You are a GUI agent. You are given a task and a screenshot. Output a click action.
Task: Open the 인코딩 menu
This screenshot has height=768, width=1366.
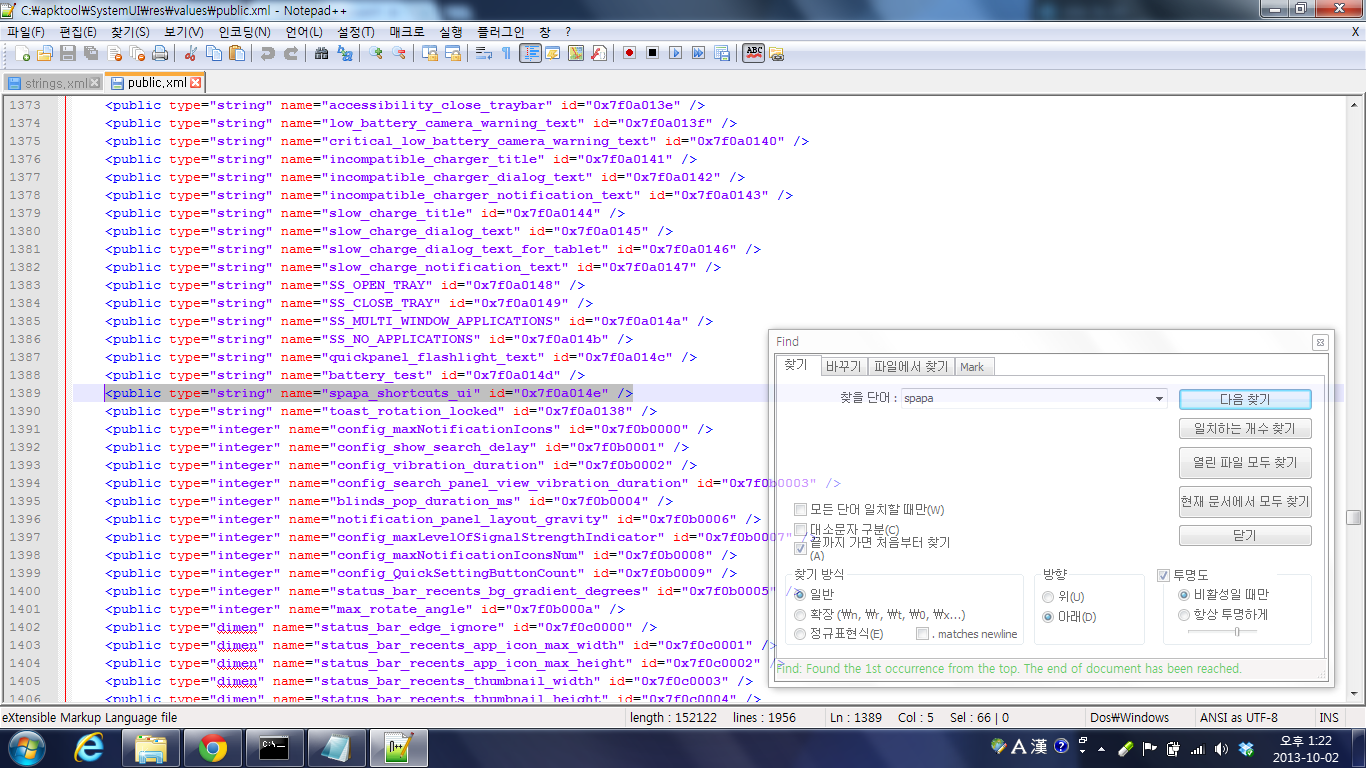pyautogui.click(x=244, y=32)
